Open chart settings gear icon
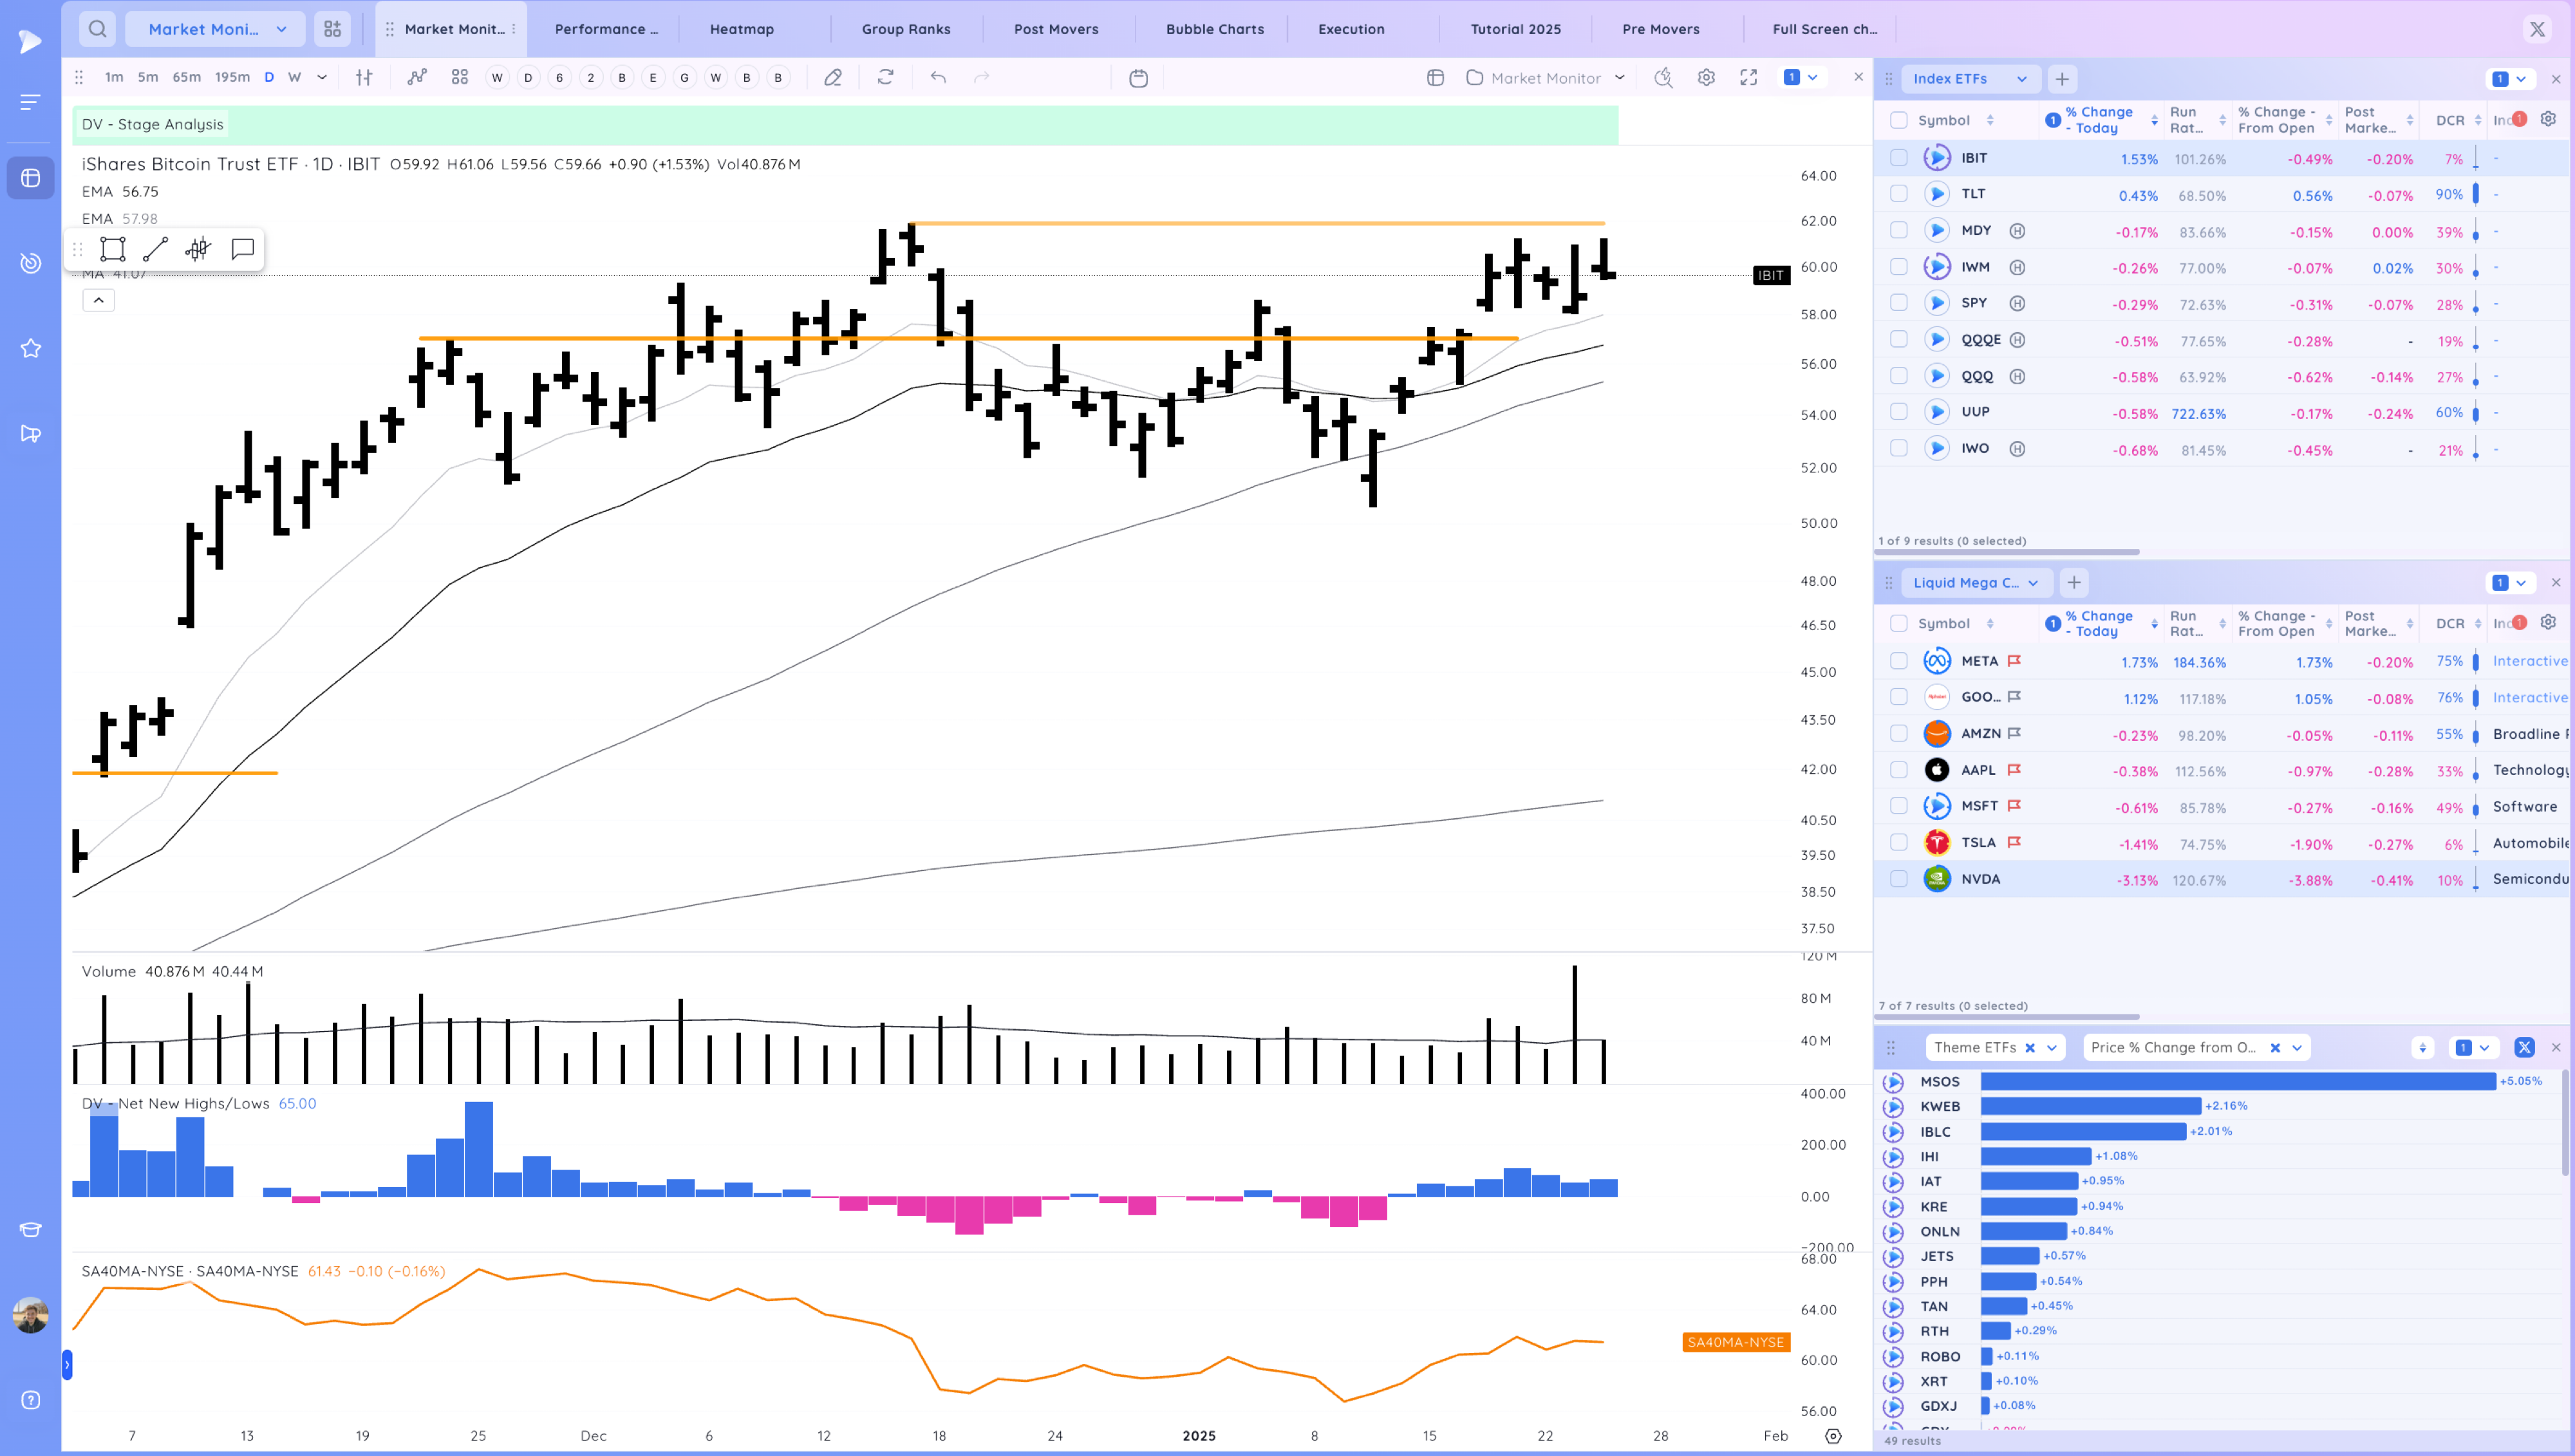Viewport: 2575px width, 1456px height. point(1706,78)
